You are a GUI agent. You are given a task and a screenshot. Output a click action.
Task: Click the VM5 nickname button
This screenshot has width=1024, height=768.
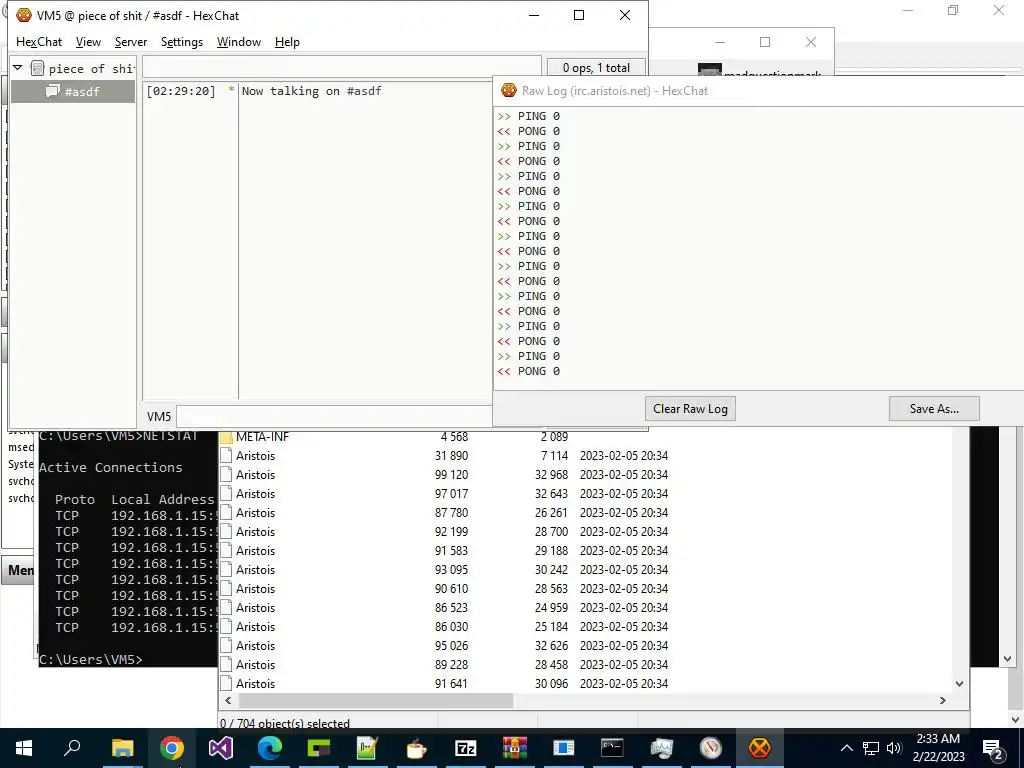[x=159, y=417]
